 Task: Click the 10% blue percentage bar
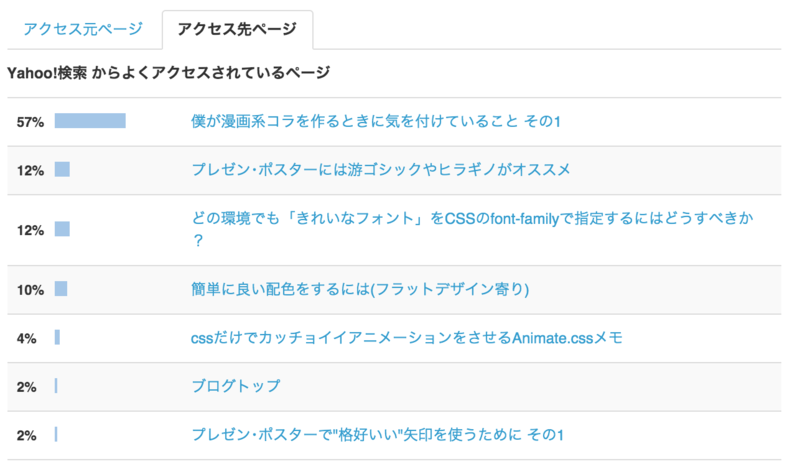point(61,290)
